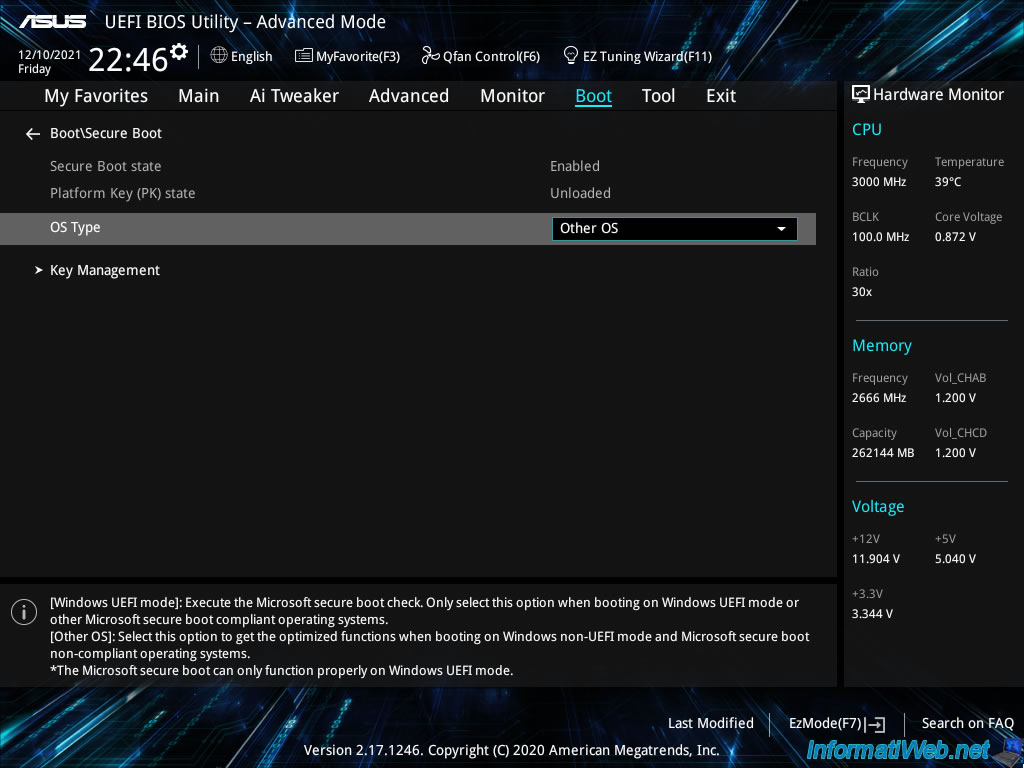Click Search on FAQ
The width and height of the screenshot is (1024, 768).
tap(967, 723)
